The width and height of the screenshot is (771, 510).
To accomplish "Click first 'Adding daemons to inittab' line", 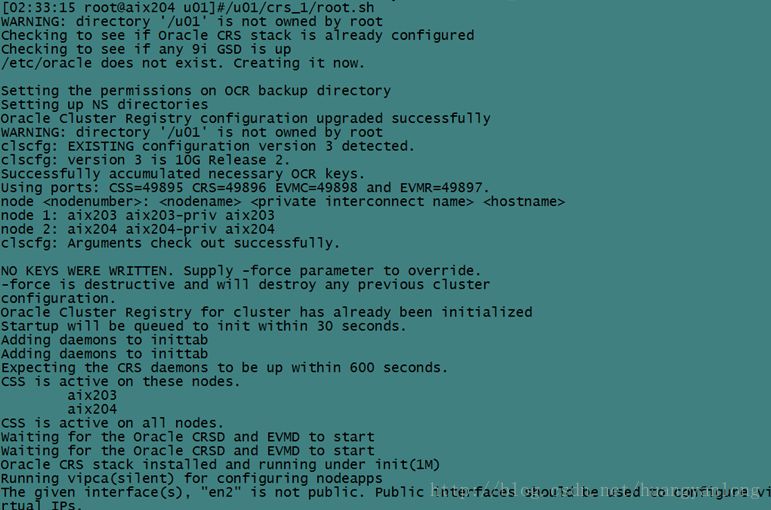I will [104, 340].
